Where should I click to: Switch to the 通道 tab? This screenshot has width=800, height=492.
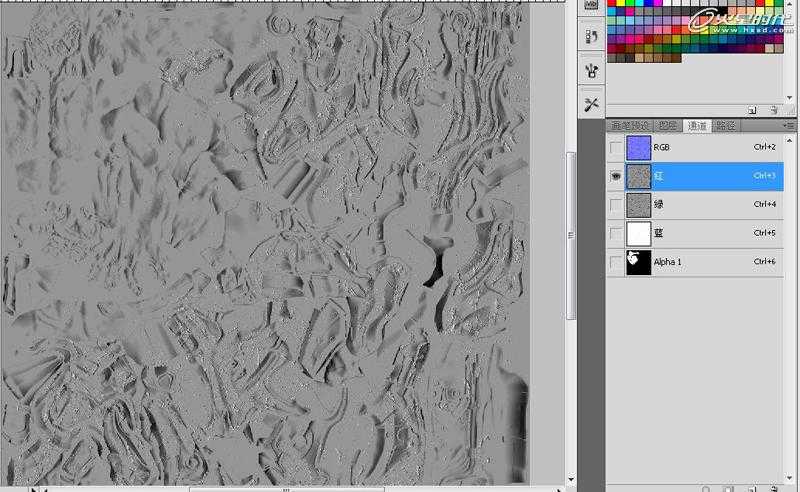point(697,125)
